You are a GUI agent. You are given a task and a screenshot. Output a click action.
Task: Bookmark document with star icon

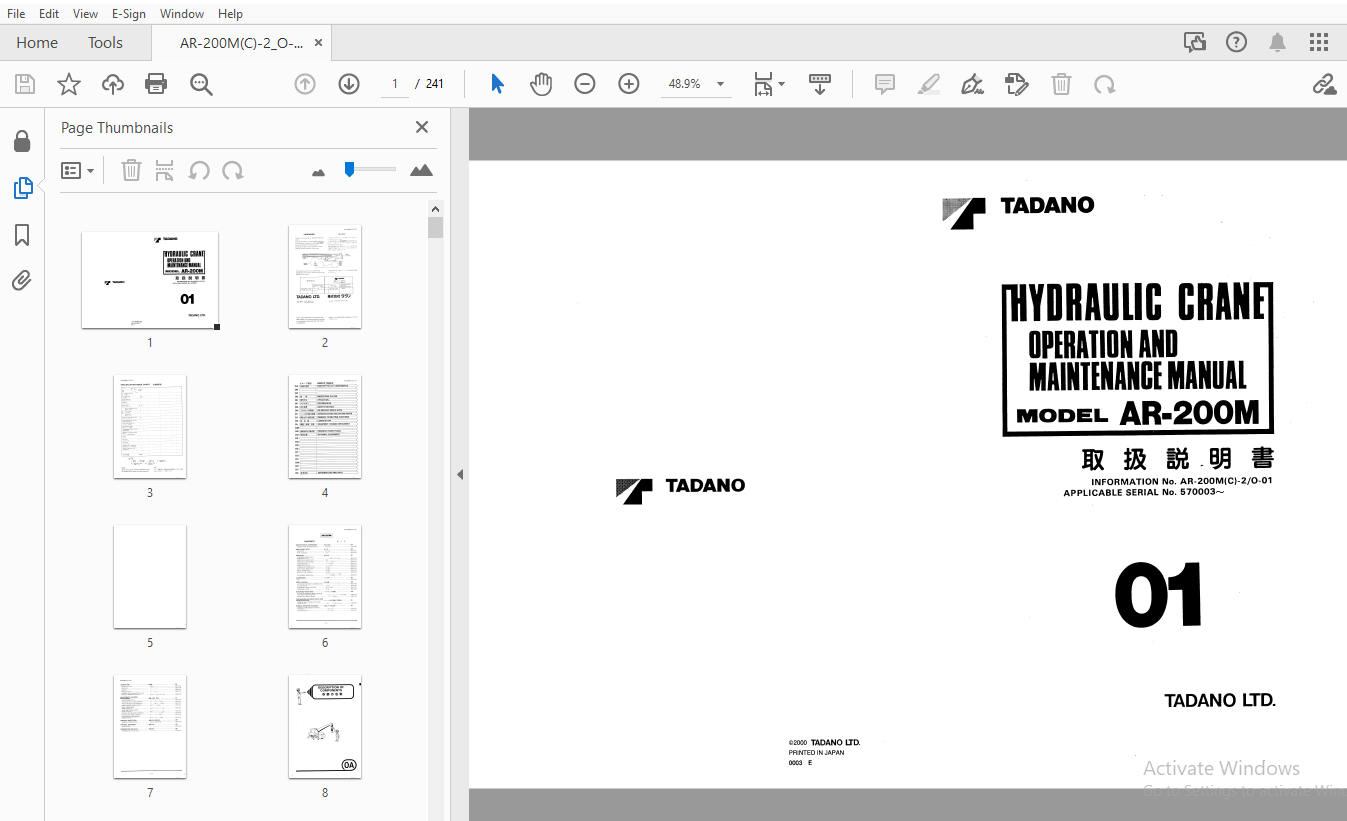click(x=68, y=84)
